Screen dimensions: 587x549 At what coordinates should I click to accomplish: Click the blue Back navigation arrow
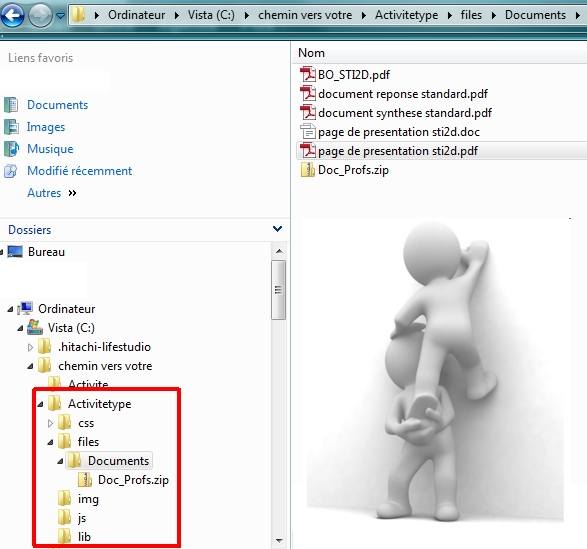12,15
